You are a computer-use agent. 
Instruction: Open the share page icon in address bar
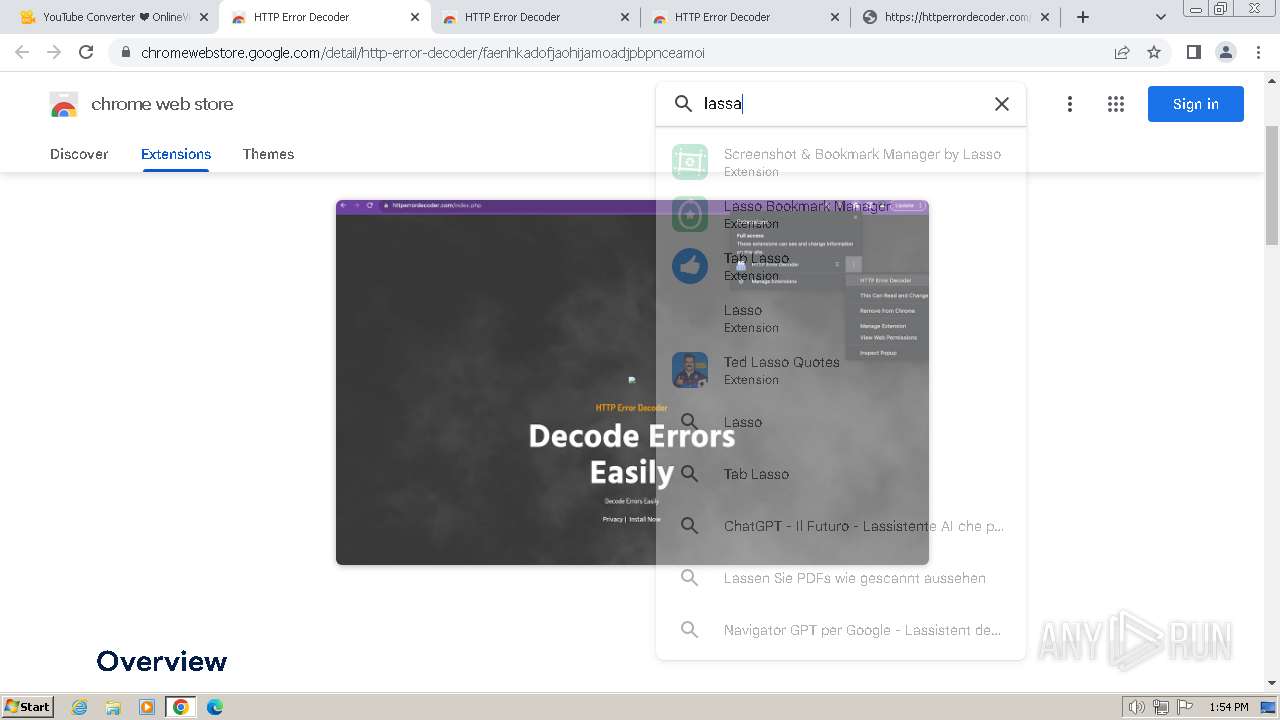[x=1122, y=52]
